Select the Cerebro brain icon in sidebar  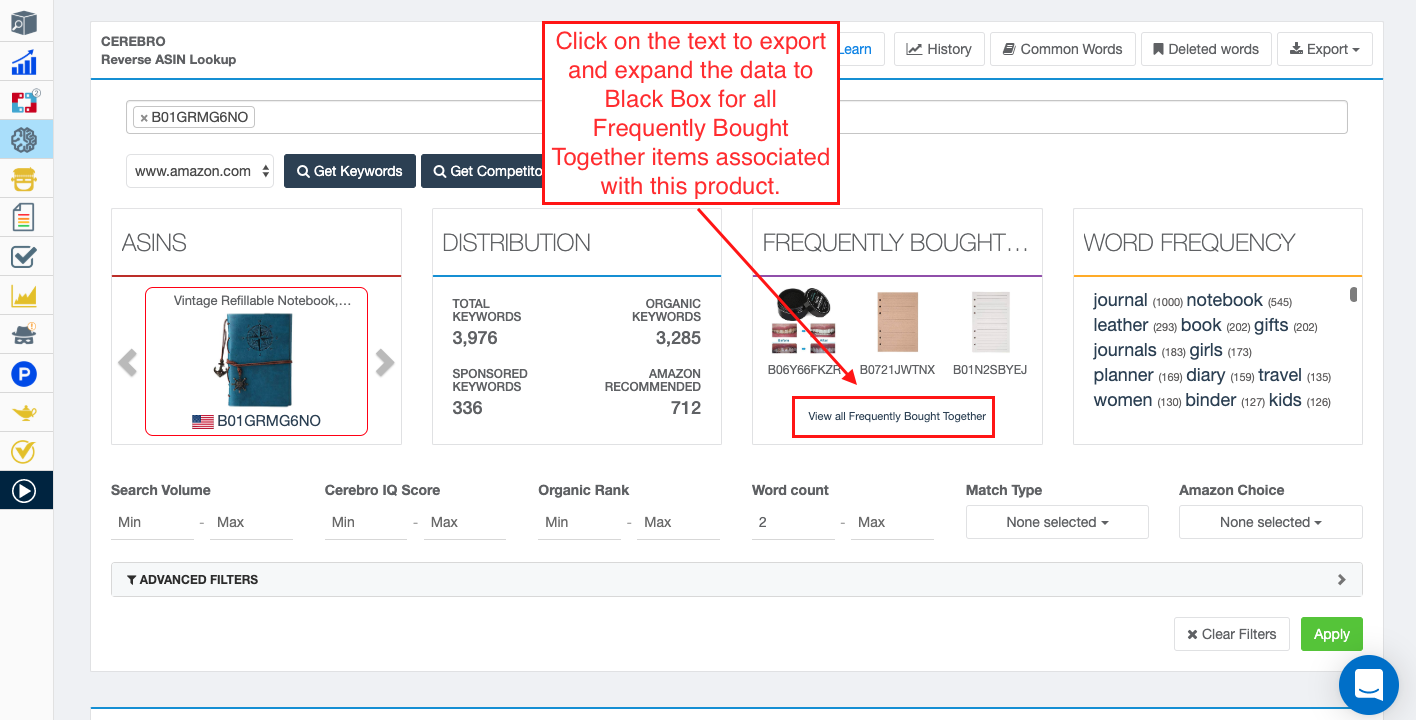point(24,140)
